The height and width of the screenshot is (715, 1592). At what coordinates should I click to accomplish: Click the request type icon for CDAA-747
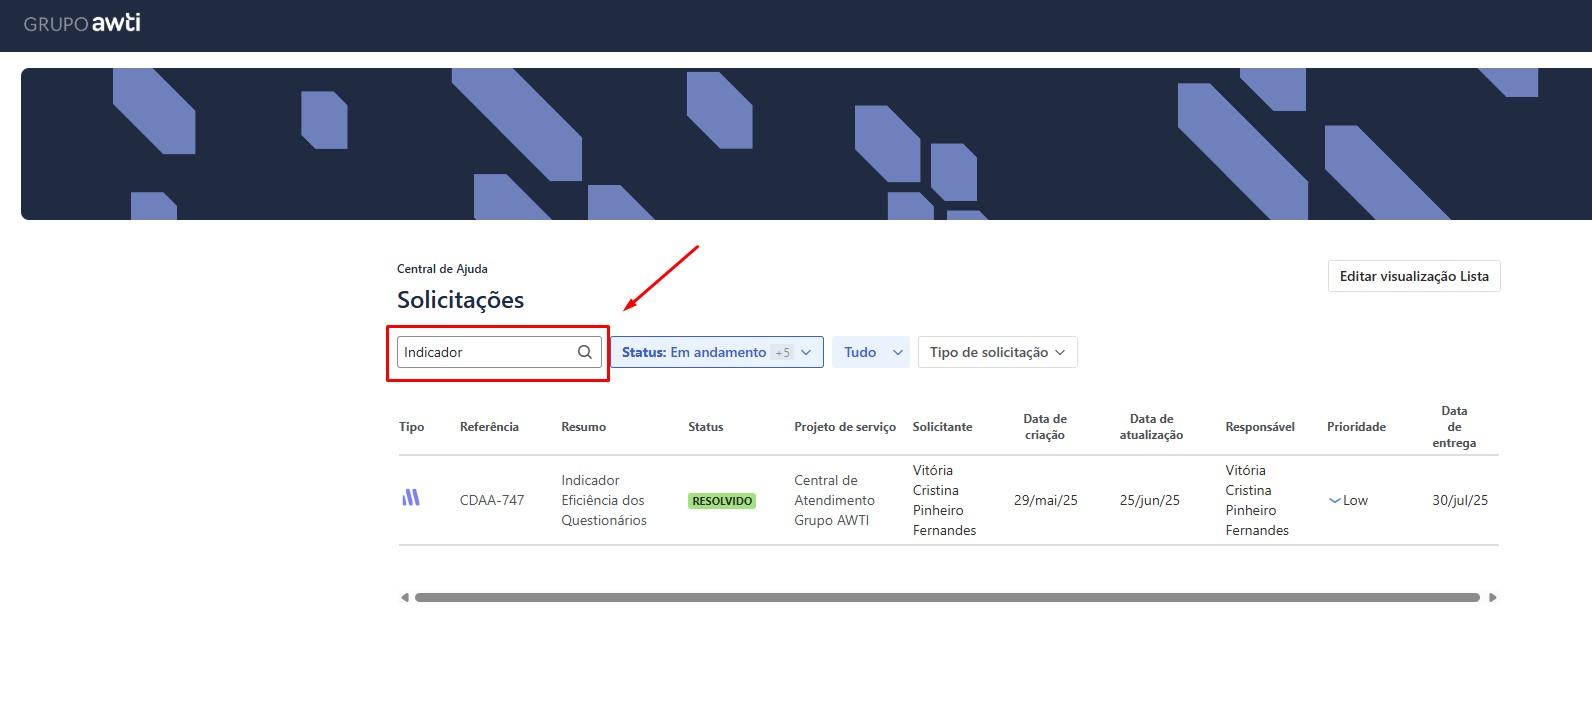(x=411, y=497)
